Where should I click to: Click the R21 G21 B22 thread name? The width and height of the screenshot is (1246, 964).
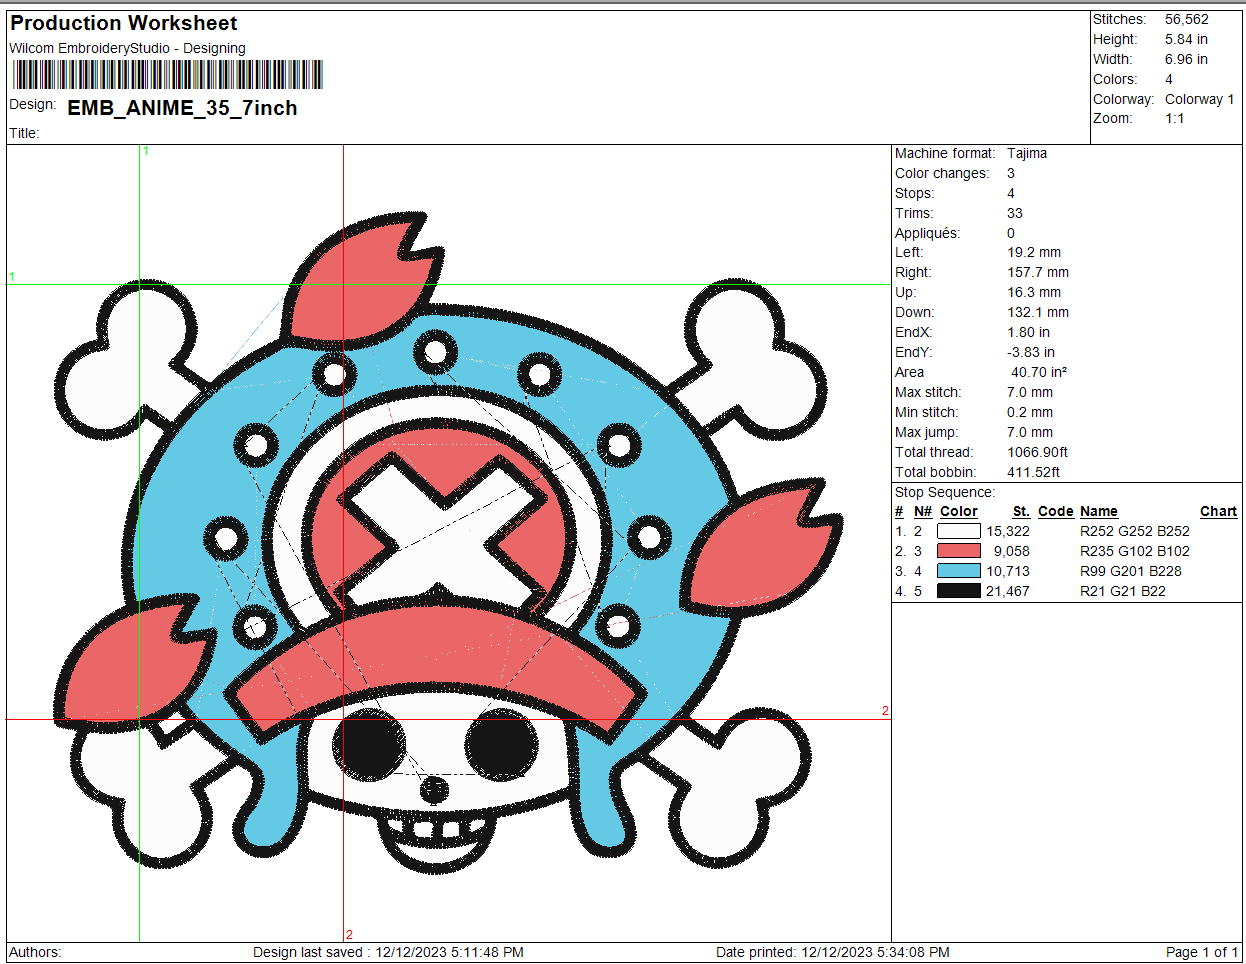click(x=1122, y=591)
